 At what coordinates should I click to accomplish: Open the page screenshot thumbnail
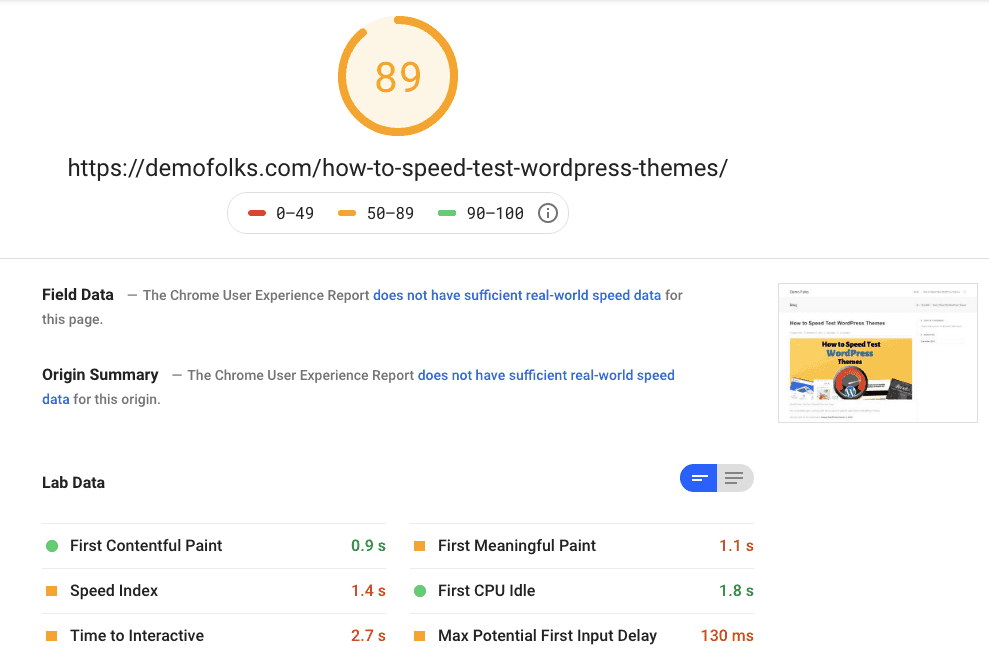tap(877, 353)
